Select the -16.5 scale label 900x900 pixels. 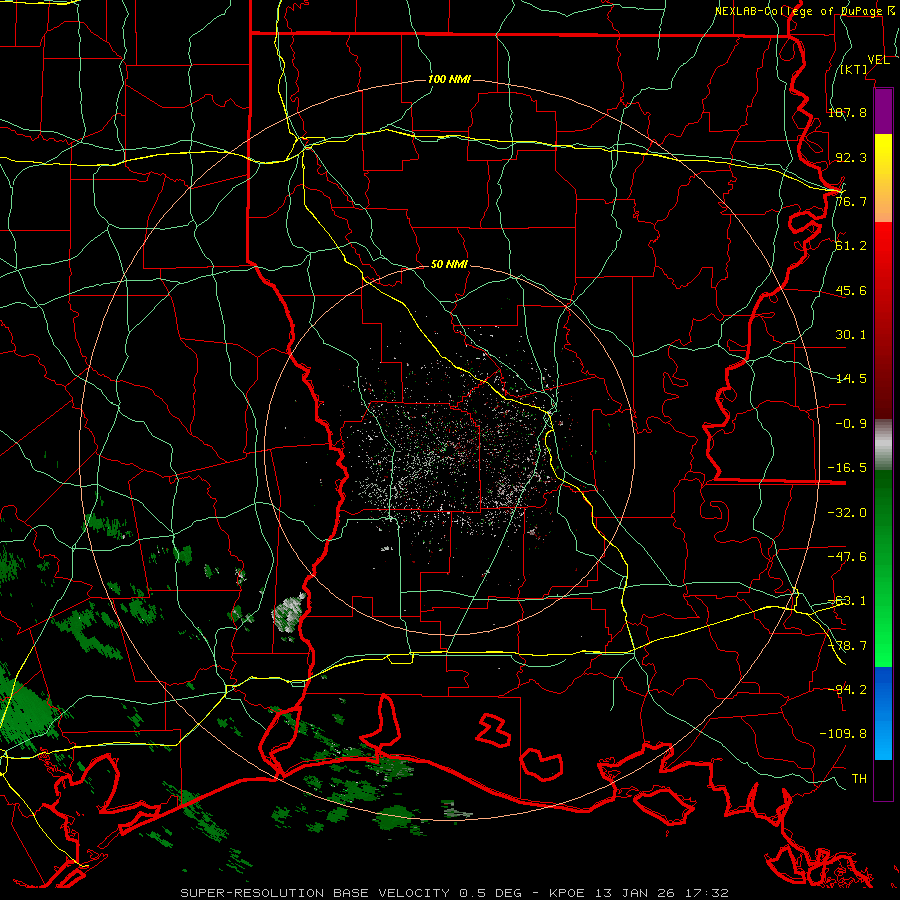pyautogui.click(x=847, y=468)
